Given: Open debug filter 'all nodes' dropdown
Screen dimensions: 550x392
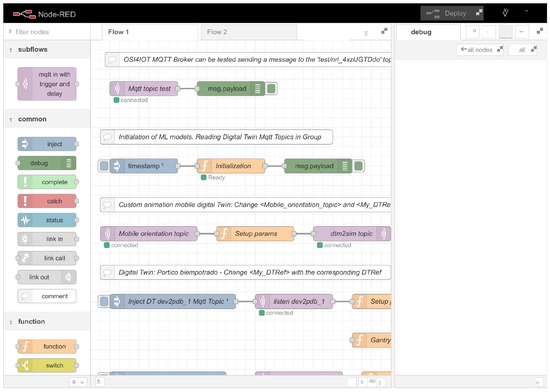Looking at the screenshot, I should (x=481, y=50).
